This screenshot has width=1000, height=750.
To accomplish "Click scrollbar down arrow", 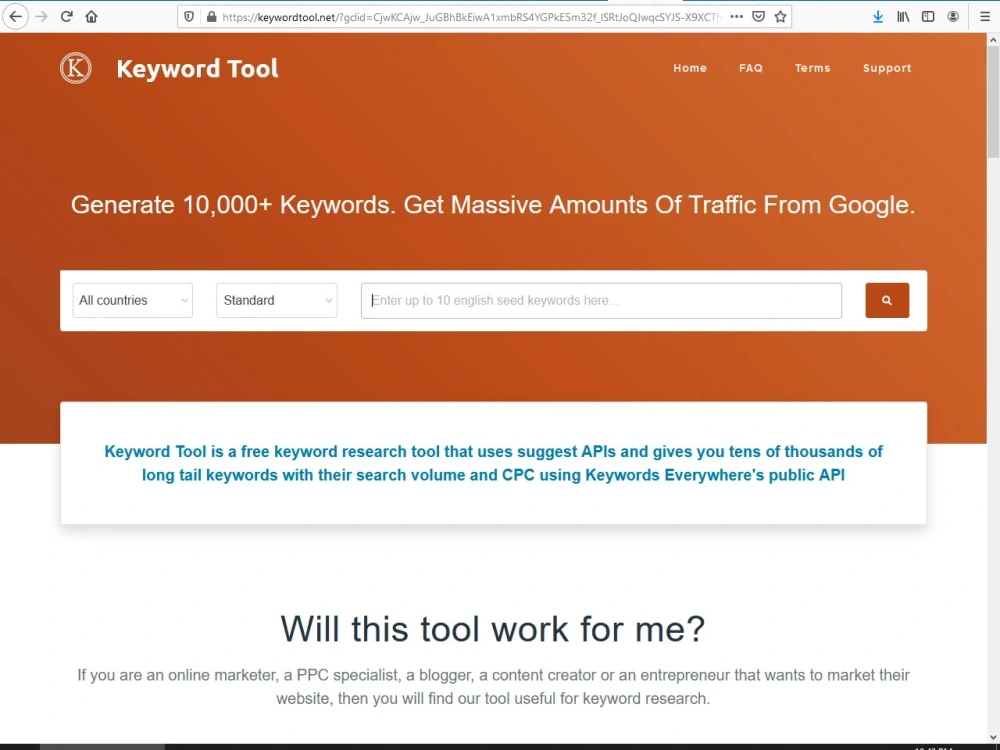I will 993,737.
